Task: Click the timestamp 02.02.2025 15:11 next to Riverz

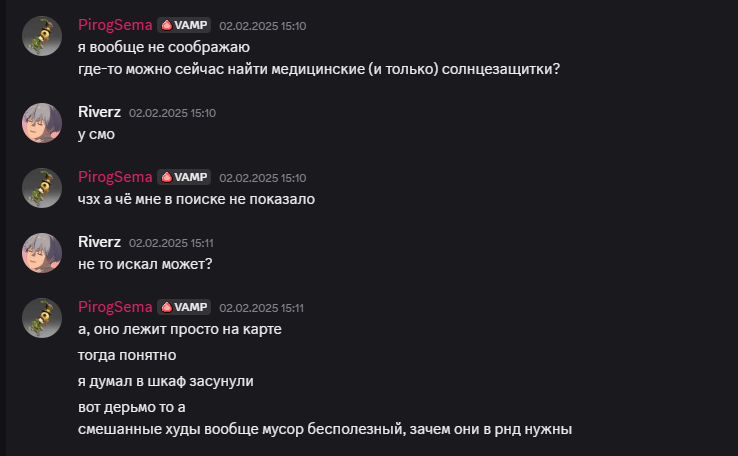Action: pos(171,243)
